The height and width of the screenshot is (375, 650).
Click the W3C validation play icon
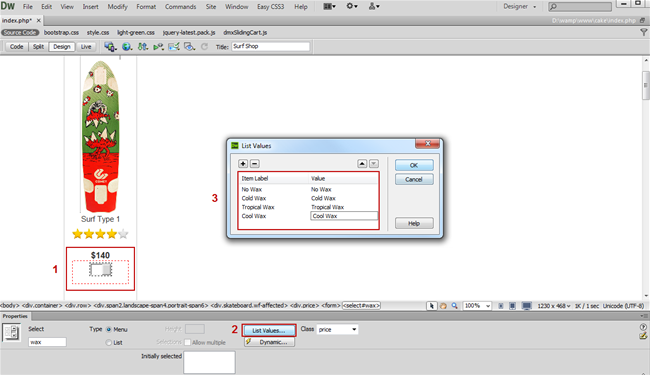pyautogui.click(x=158, y=47)
